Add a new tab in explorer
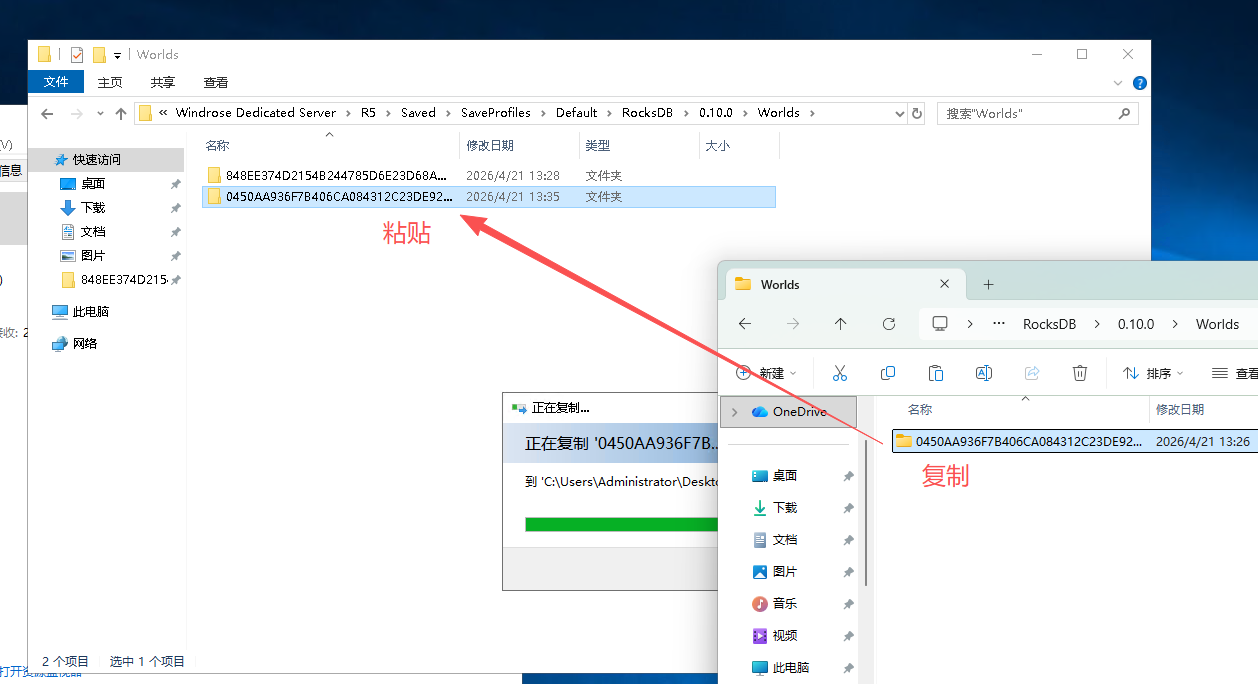The width and height of the screenshot is (1258, 684). pyautogui.click(x=988, y=285)
